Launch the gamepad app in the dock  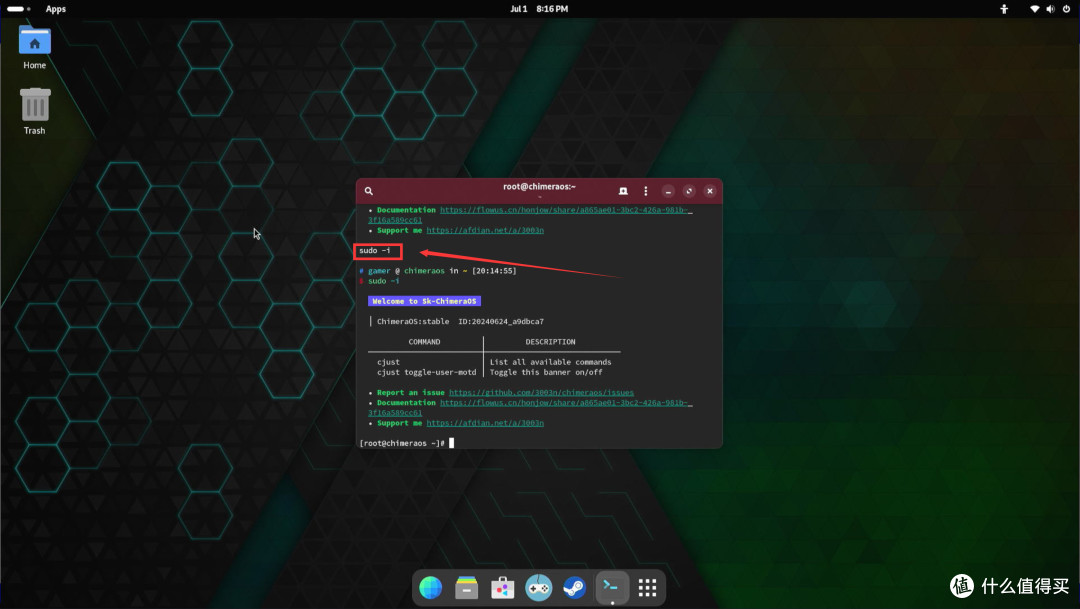click(538, 588)
